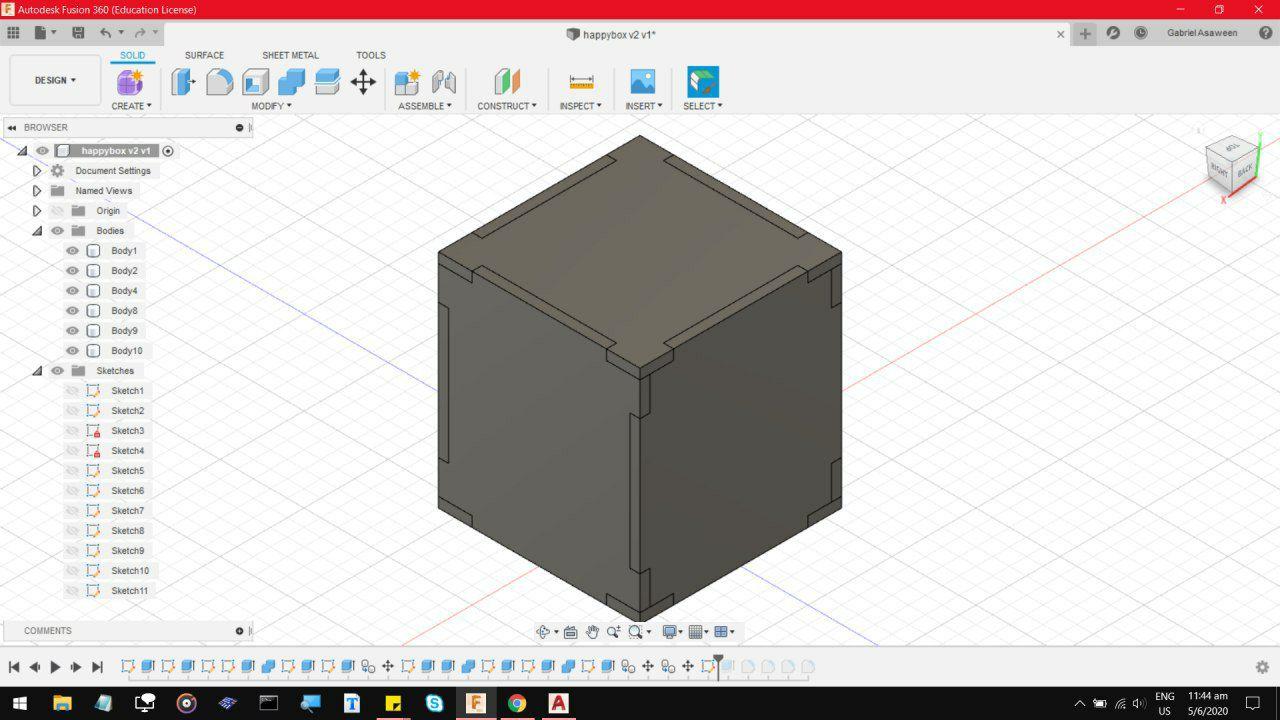Select the happybox v2 v1* document tab
Screen dimensions: 1280x720
[611, 34]
